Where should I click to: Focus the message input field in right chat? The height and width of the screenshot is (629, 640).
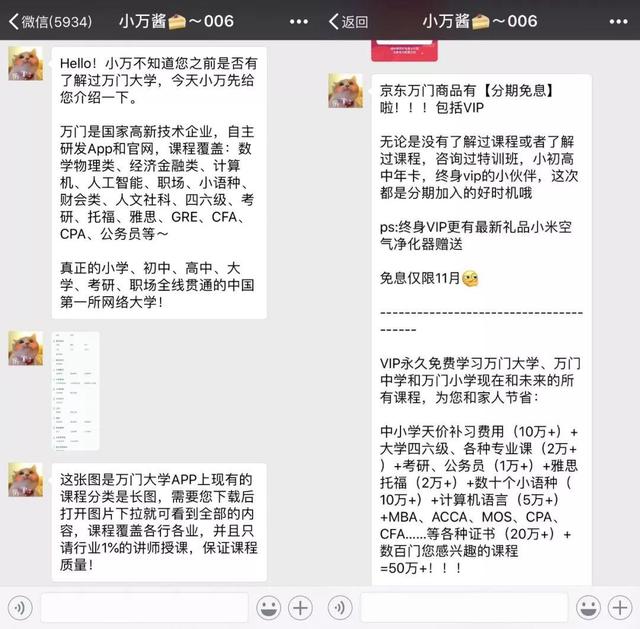[464, 608]
